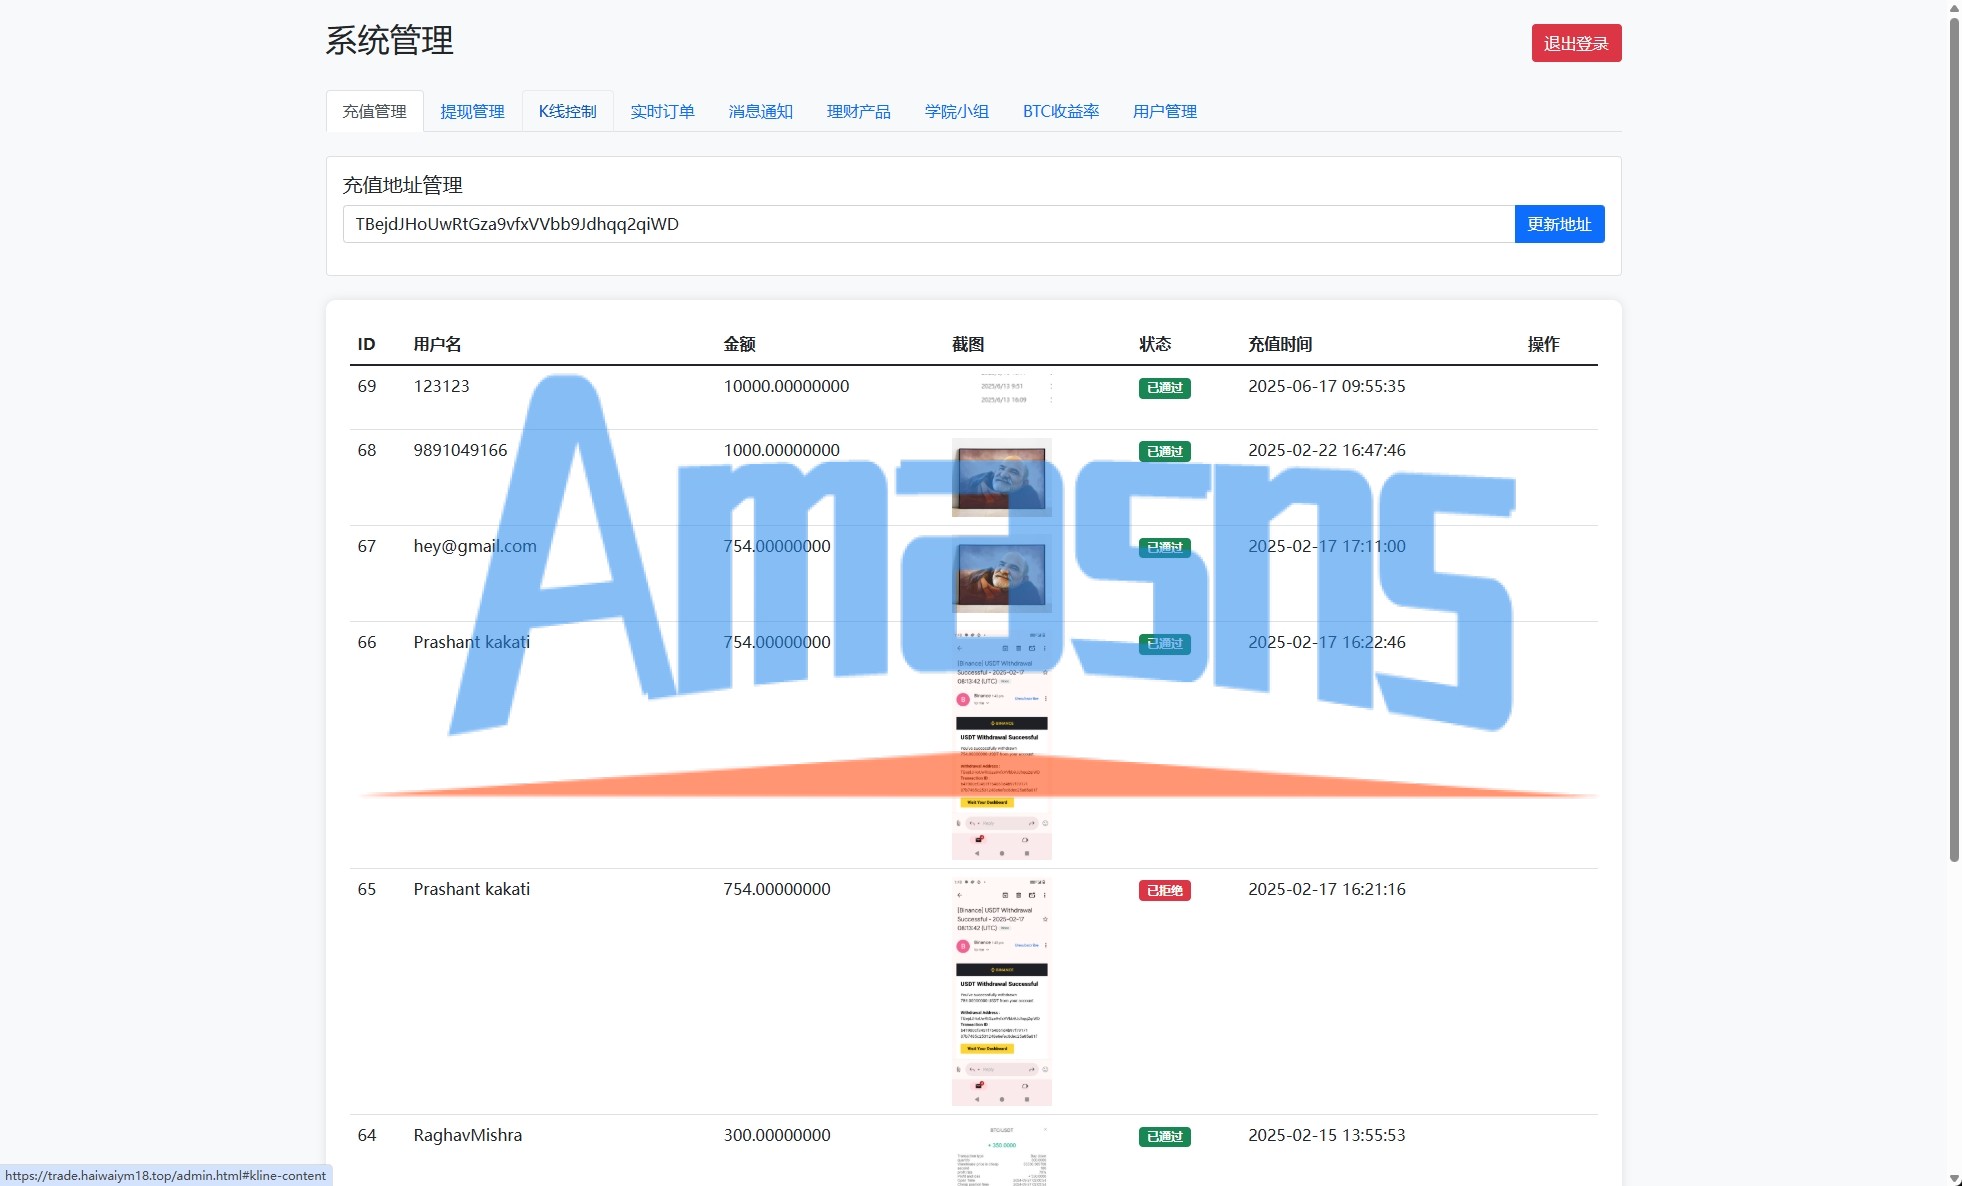Click Prashant kakati in row 65
The height and width of the screenshot is (1186, 1962).
point(472,889)
